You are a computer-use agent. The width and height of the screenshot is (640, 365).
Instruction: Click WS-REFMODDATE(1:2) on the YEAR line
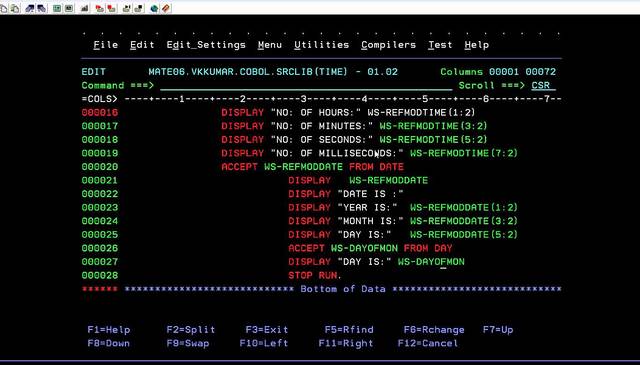click(464, 207)
